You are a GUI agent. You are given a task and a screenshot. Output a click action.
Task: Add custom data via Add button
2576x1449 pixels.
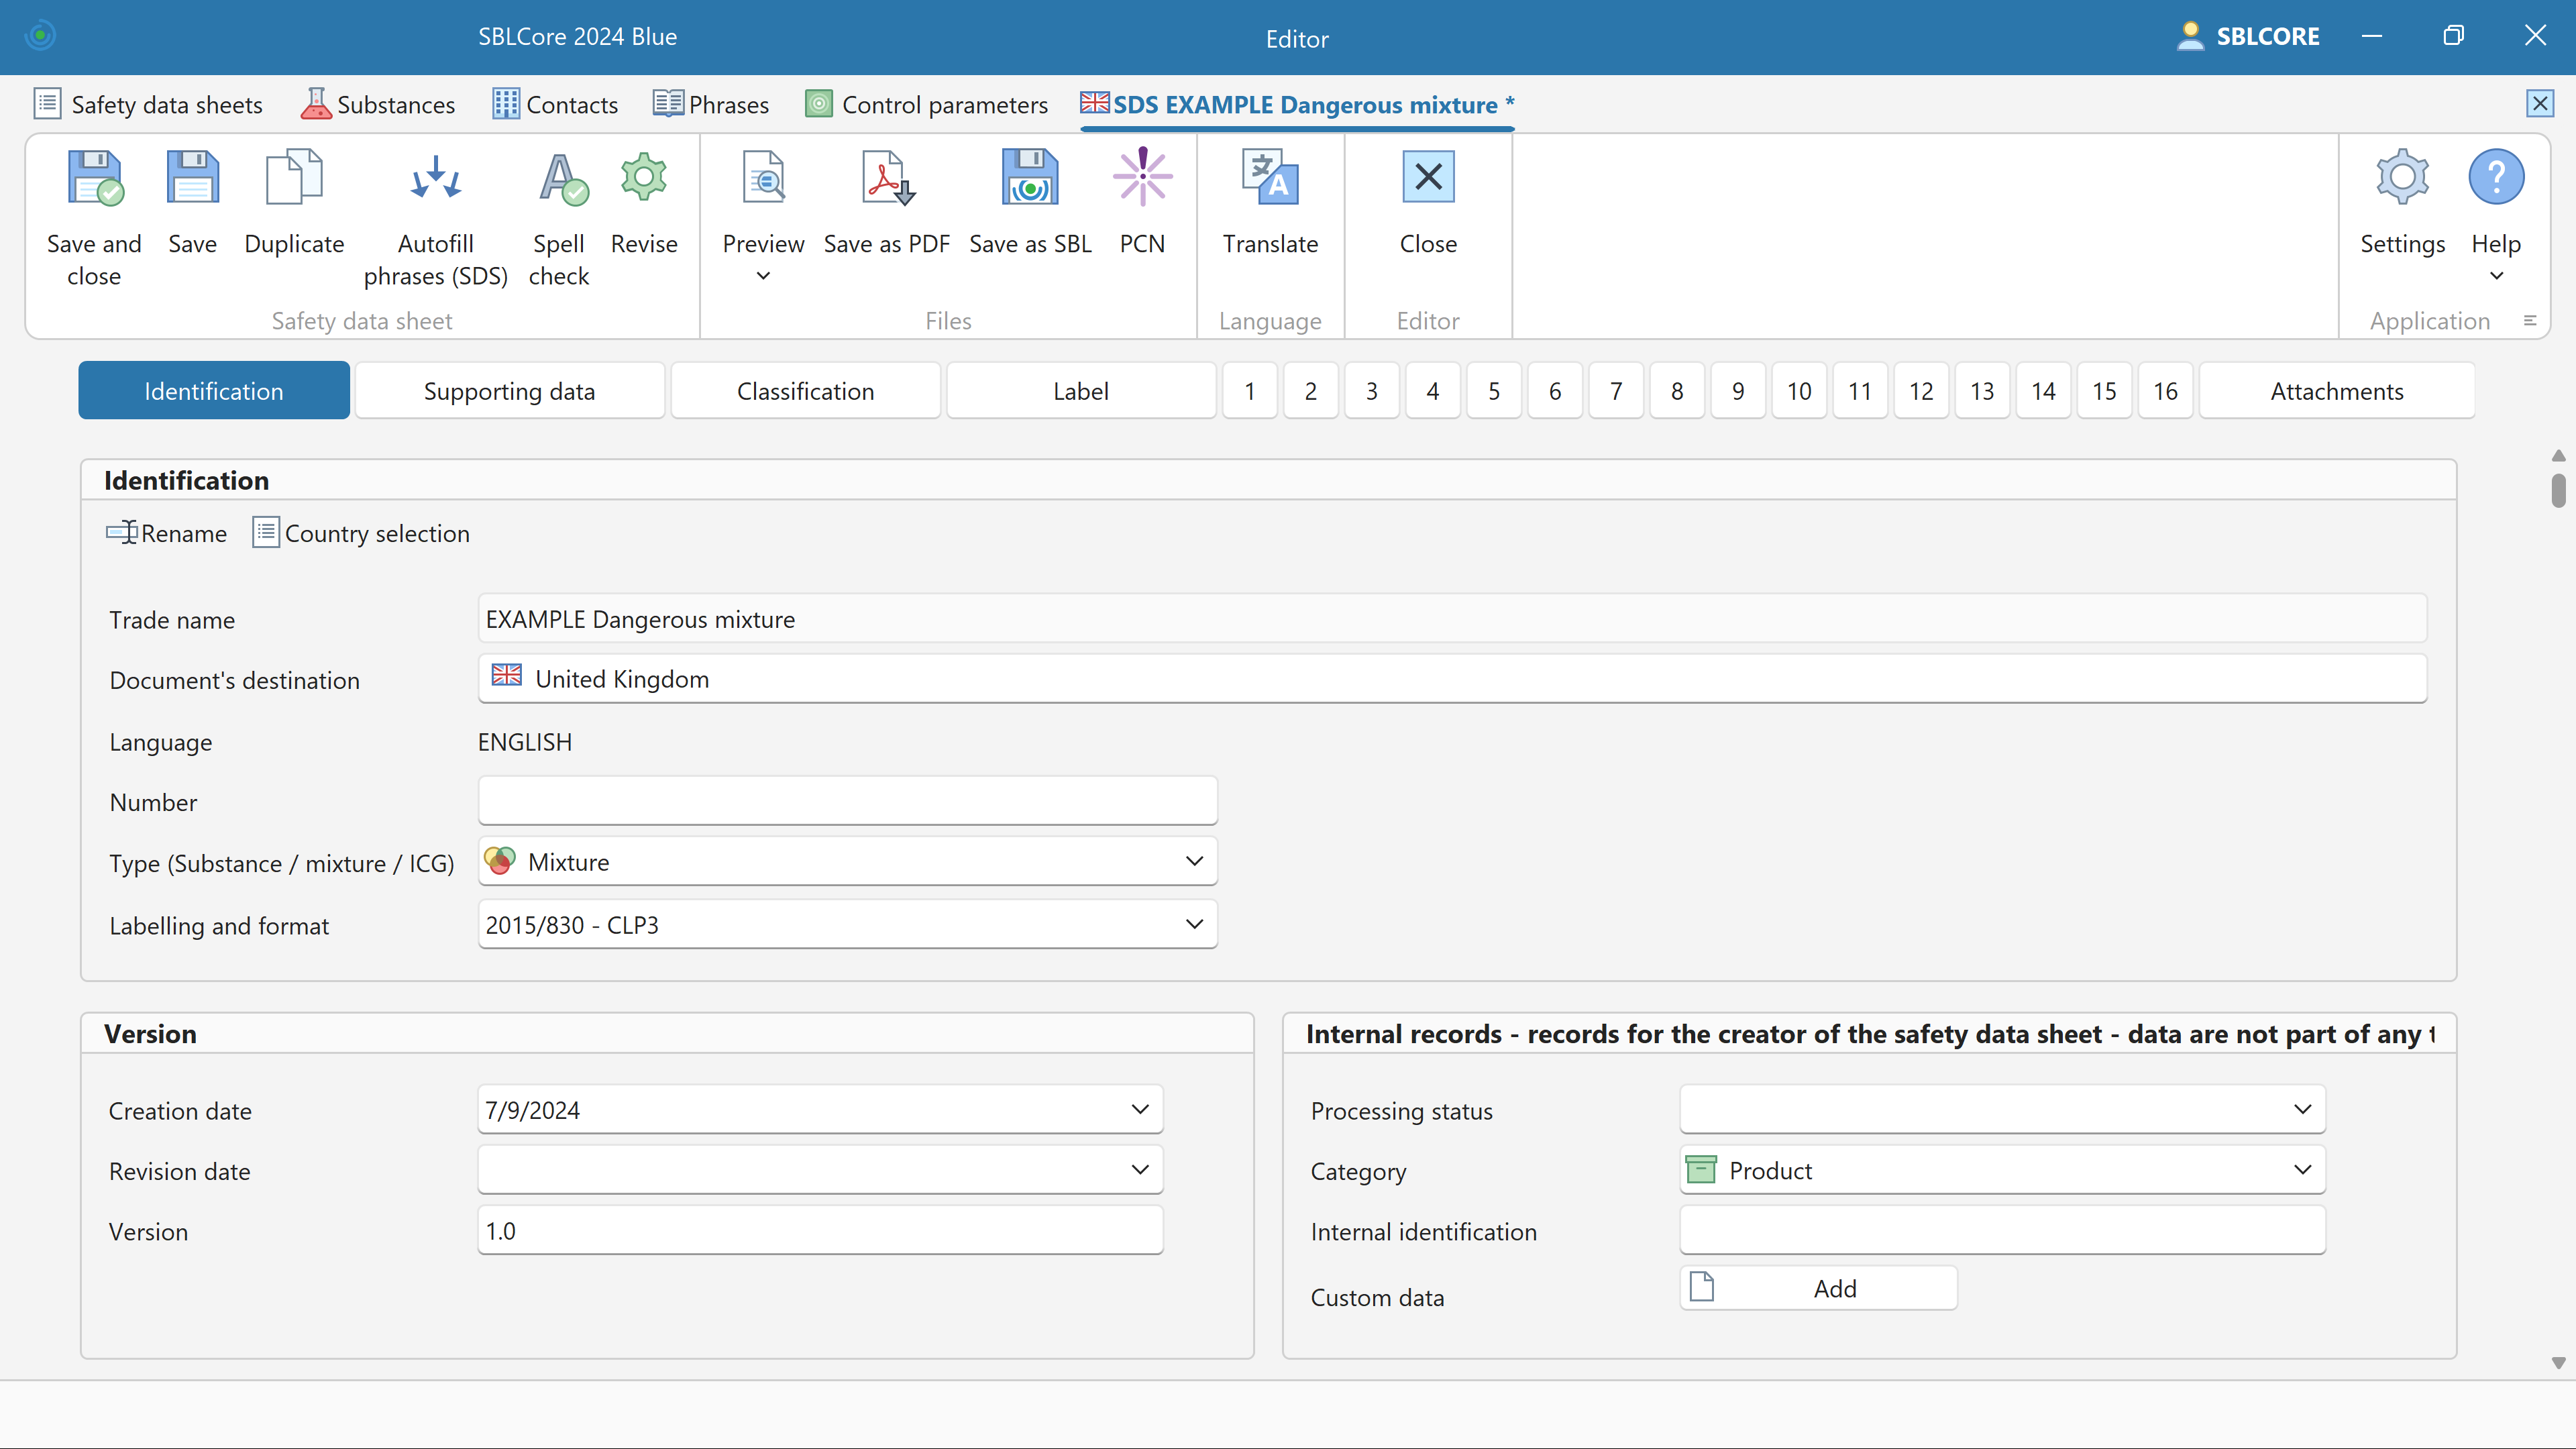[1818, 1288]
